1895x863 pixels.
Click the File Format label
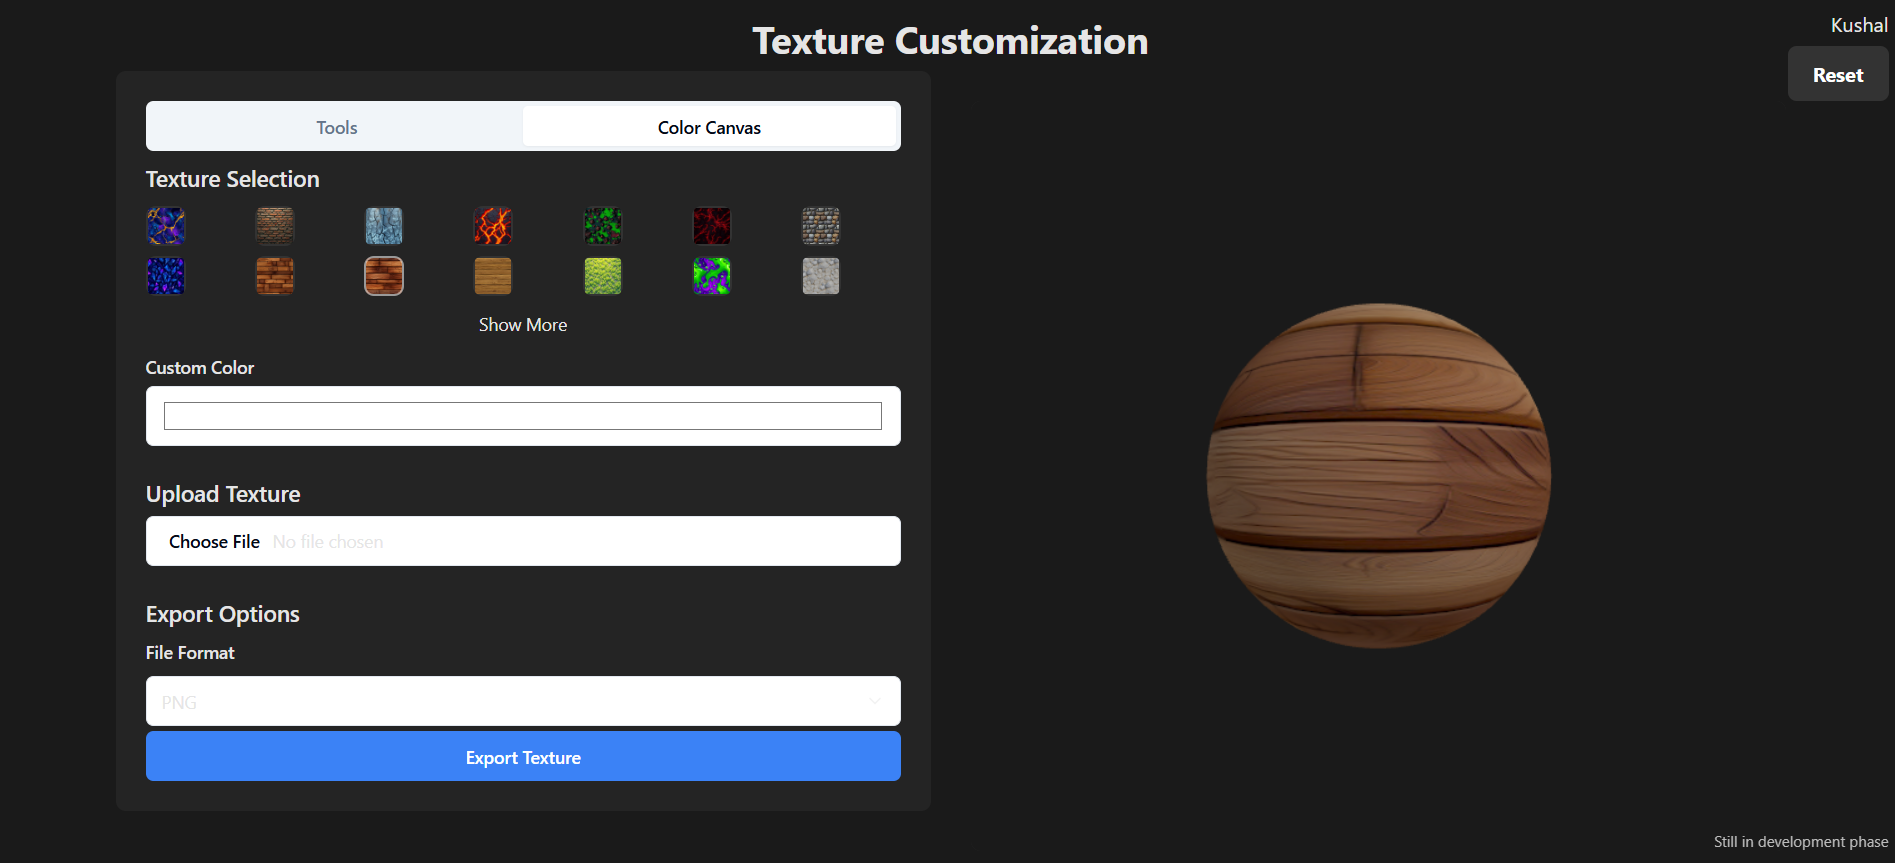190,652
